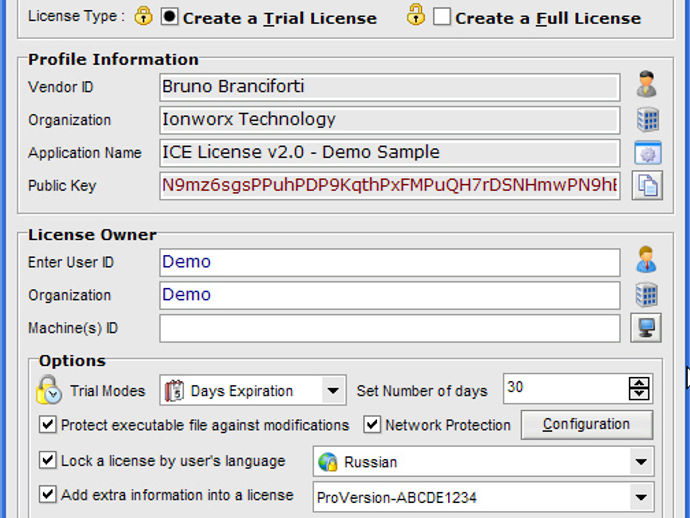Click building icon beside License Owner Organization
690x518 pixels.
pos(647,294)
